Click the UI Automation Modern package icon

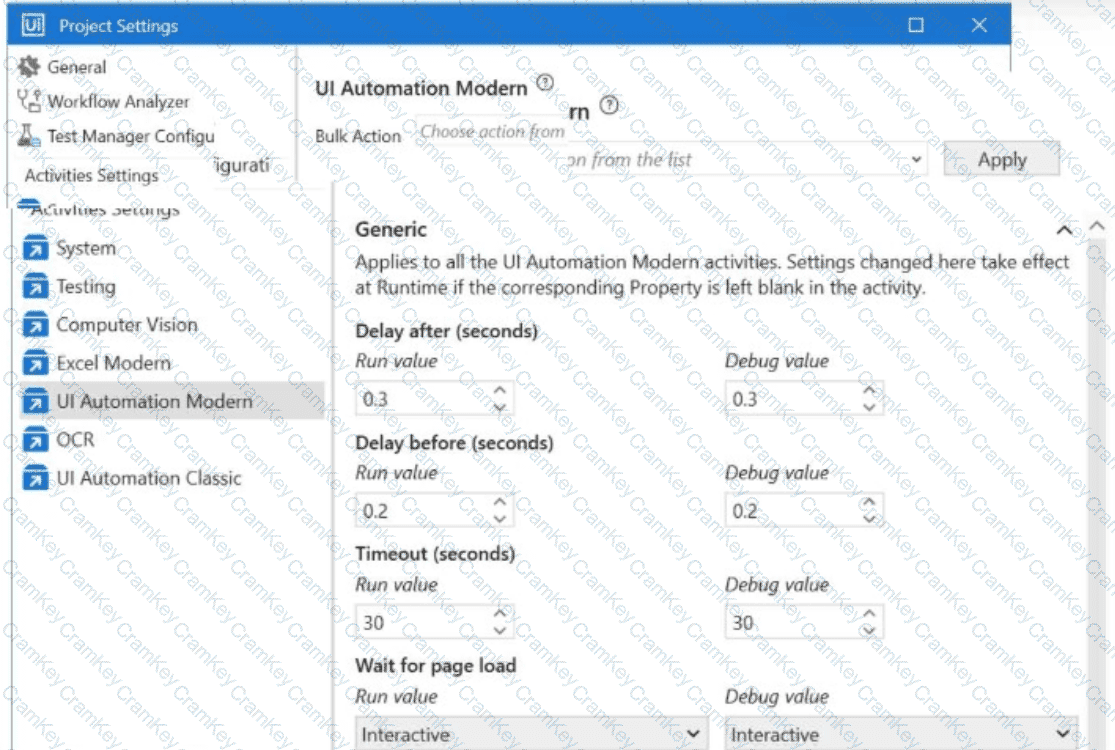coord(36,402)
